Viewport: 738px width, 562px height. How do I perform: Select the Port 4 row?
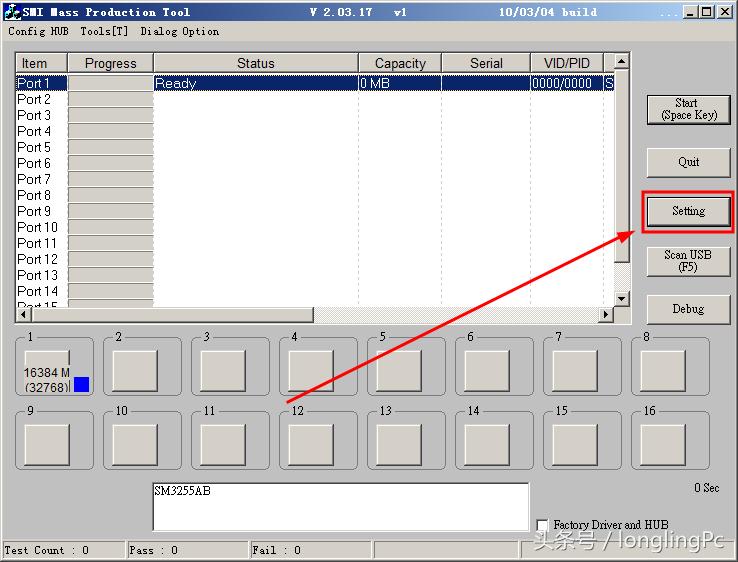tap(315, 131)
